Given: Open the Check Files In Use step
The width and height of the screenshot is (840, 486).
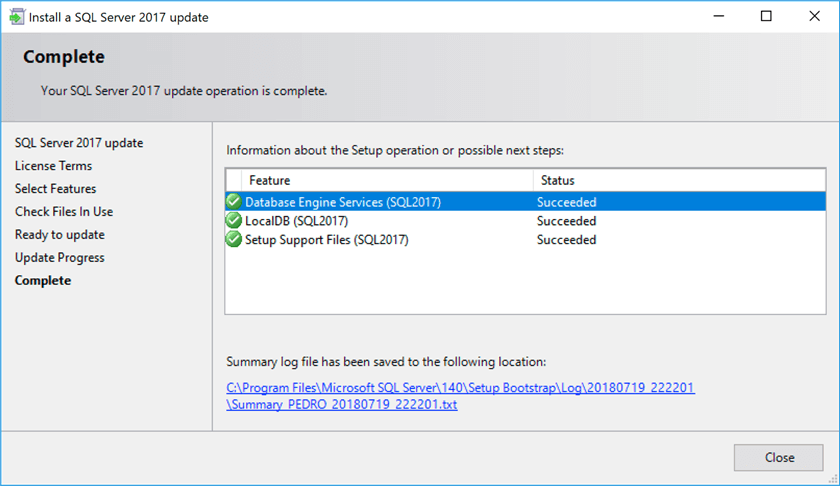Looking at the screenshot, I should pyautogui.click(x=64, y=212).
